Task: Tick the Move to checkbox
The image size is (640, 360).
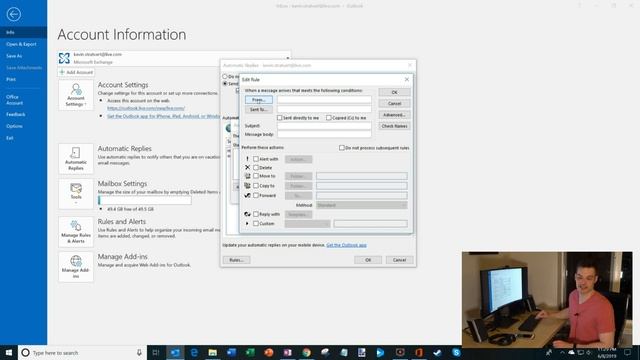Action: [x=256, y=176]
